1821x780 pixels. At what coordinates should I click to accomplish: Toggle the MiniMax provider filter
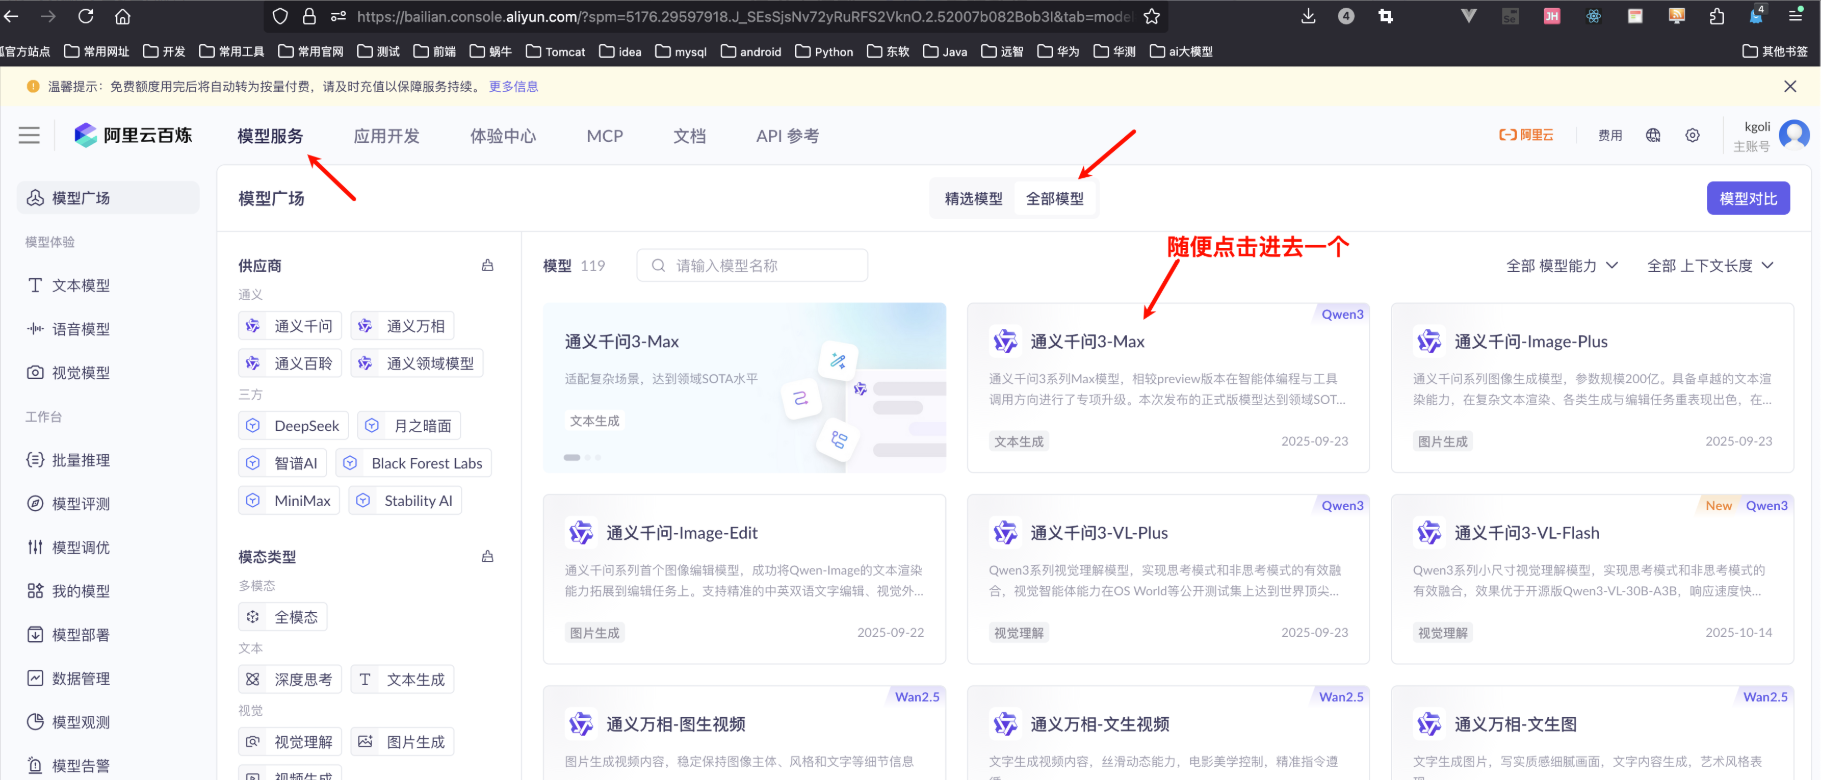click(x=289, y=501)
